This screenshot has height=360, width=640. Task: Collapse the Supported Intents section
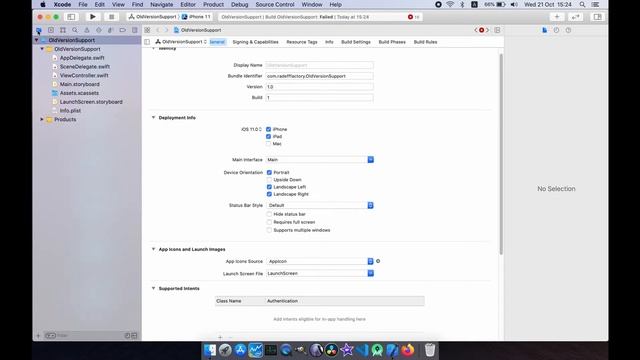coord(153,288)
